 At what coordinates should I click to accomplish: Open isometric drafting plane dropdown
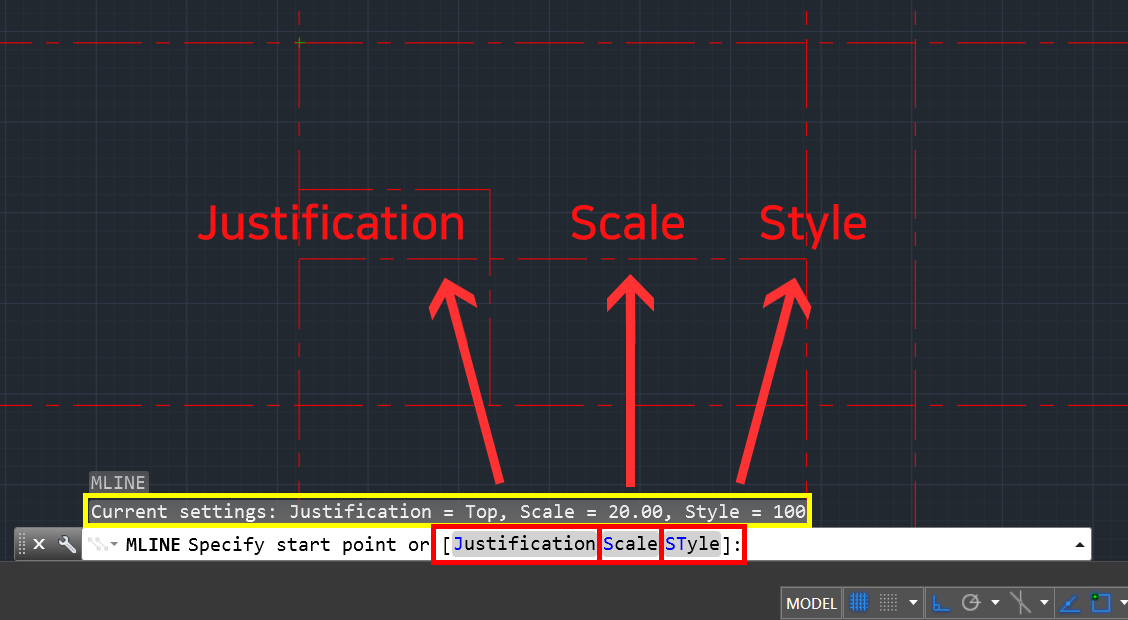1044,603
